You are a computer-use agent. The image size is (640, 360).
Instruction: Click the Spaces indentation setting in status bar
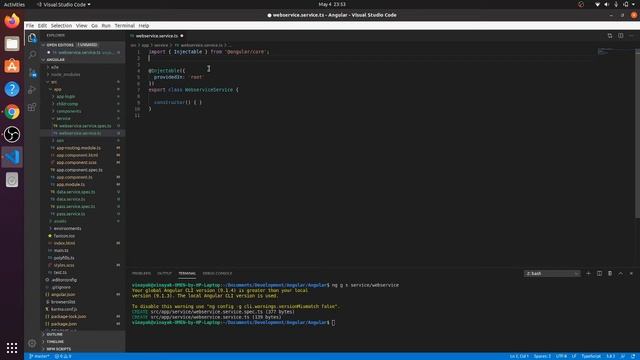click(542, 356)
